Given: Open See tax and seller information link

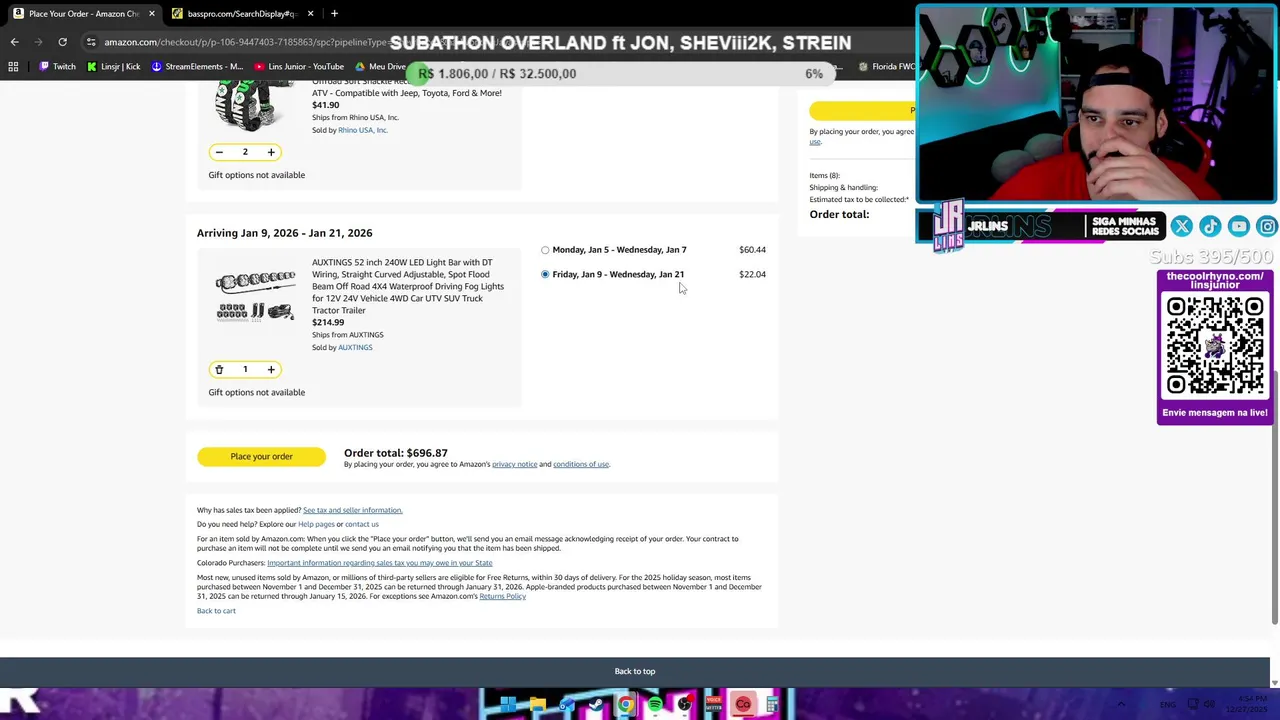Looking at the screenshot, I should pyautogui.click(x=352, y=510).
